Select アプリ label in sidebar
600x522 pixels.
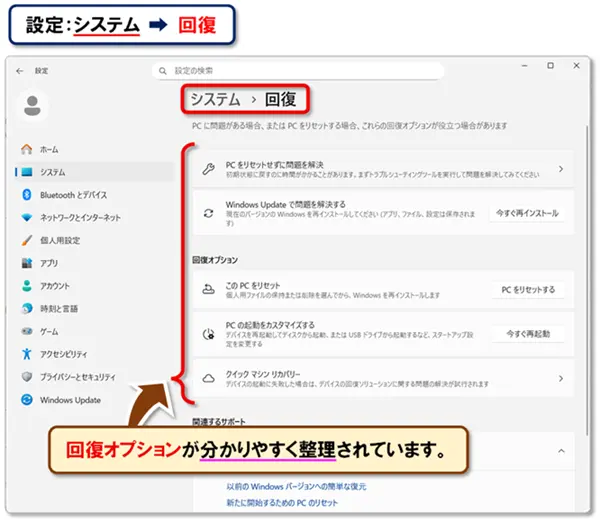[49, 263]
